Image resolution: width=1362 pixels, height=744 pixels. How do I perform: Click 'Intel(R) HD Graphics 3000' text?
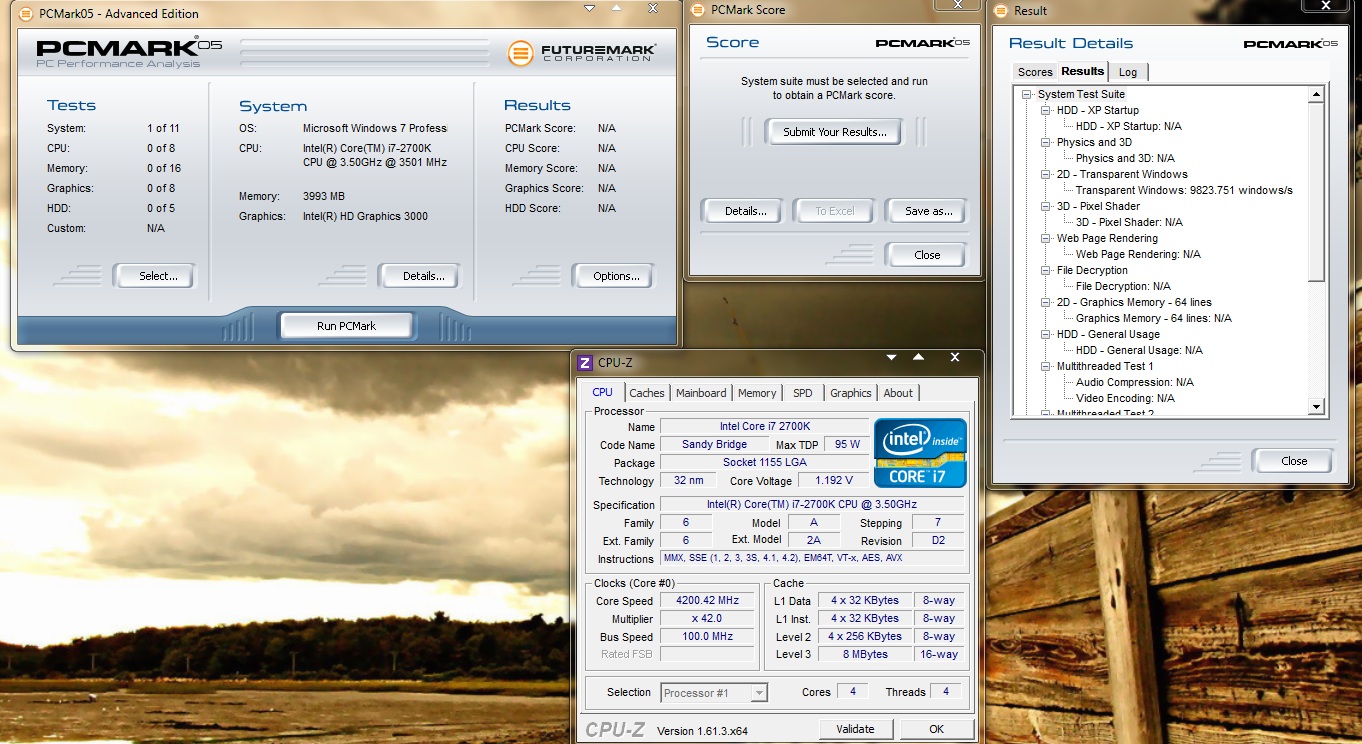tap(367, 216)
